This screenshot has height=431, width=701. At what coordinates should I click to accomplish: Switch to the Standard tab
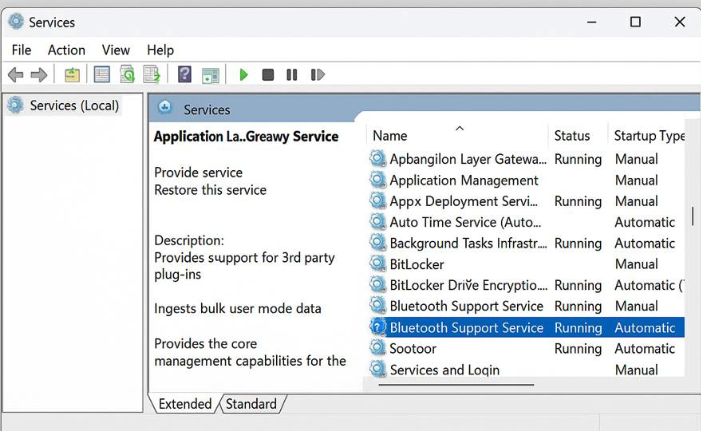click(x=251, y=404)
